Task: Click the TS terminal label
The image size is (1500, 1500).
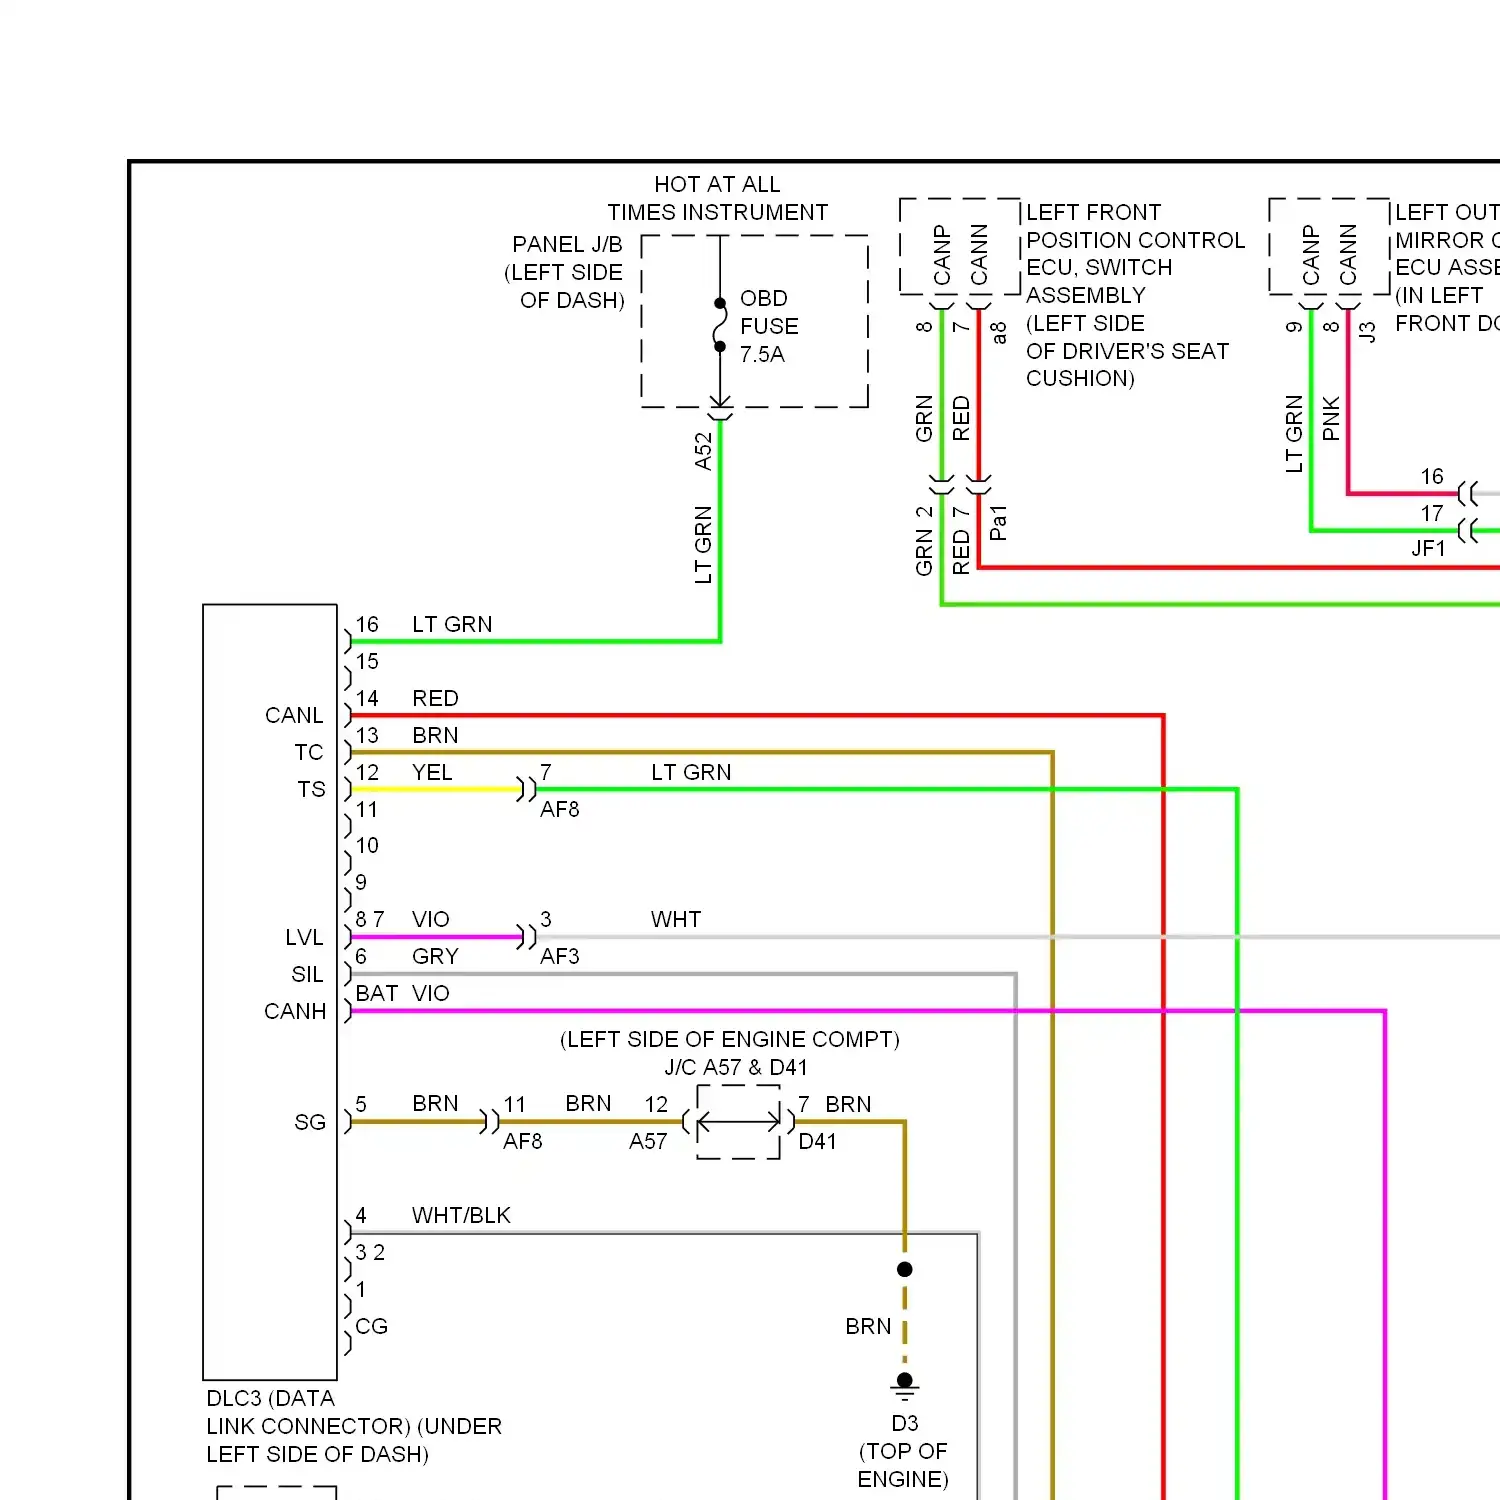Action: (311, 789)
